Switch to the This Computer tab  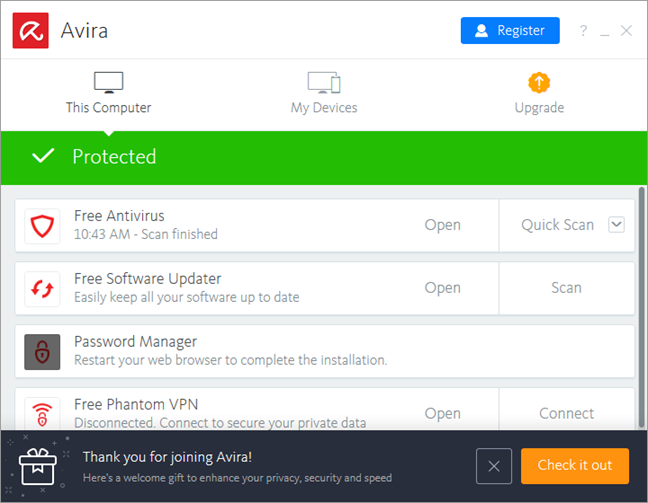point(109,93)
